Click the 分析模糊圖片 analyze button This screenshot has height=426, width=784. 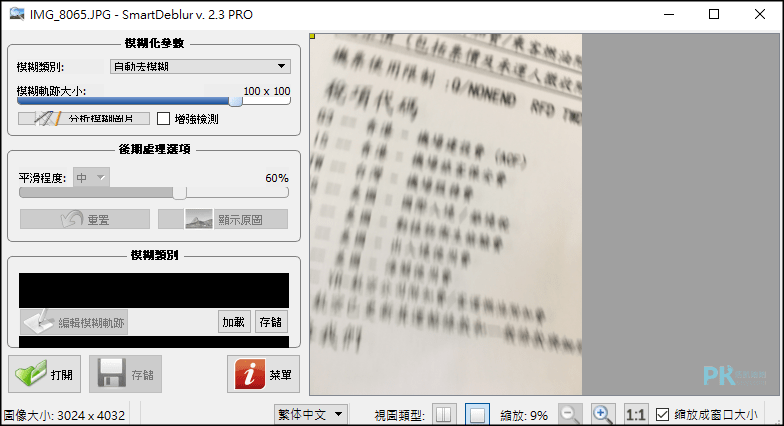click(x=84, y=118)
